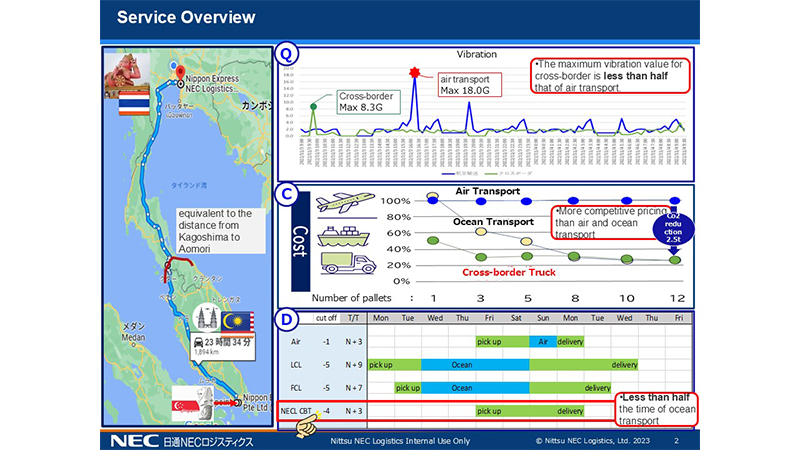Click the N+9 transit time cell
The height and width of the screenshot is (450, 800).
pos(354,365)
